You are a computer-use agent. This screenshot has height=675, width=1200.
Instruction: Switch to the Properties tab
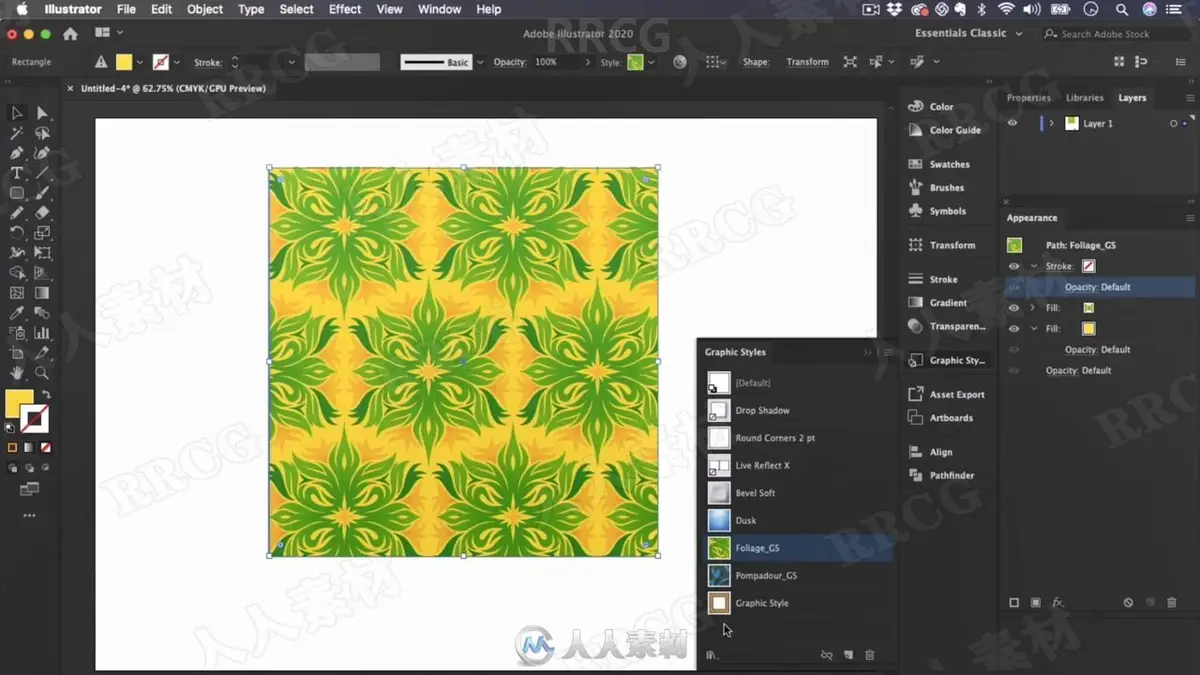click(1028, 98)
